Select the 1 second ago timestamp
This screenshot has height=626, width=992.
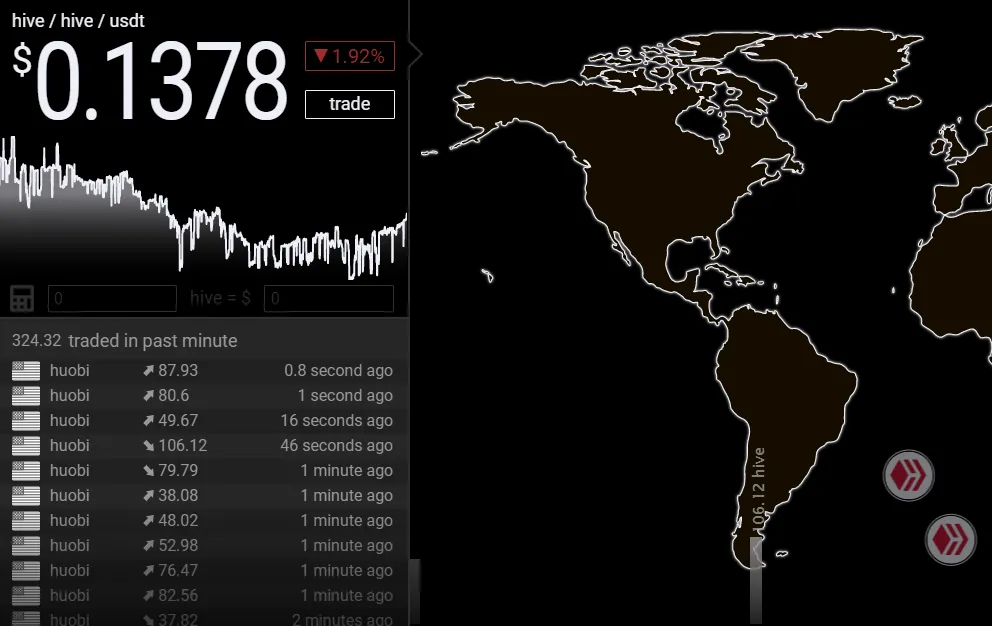click(x=345, y=396)
